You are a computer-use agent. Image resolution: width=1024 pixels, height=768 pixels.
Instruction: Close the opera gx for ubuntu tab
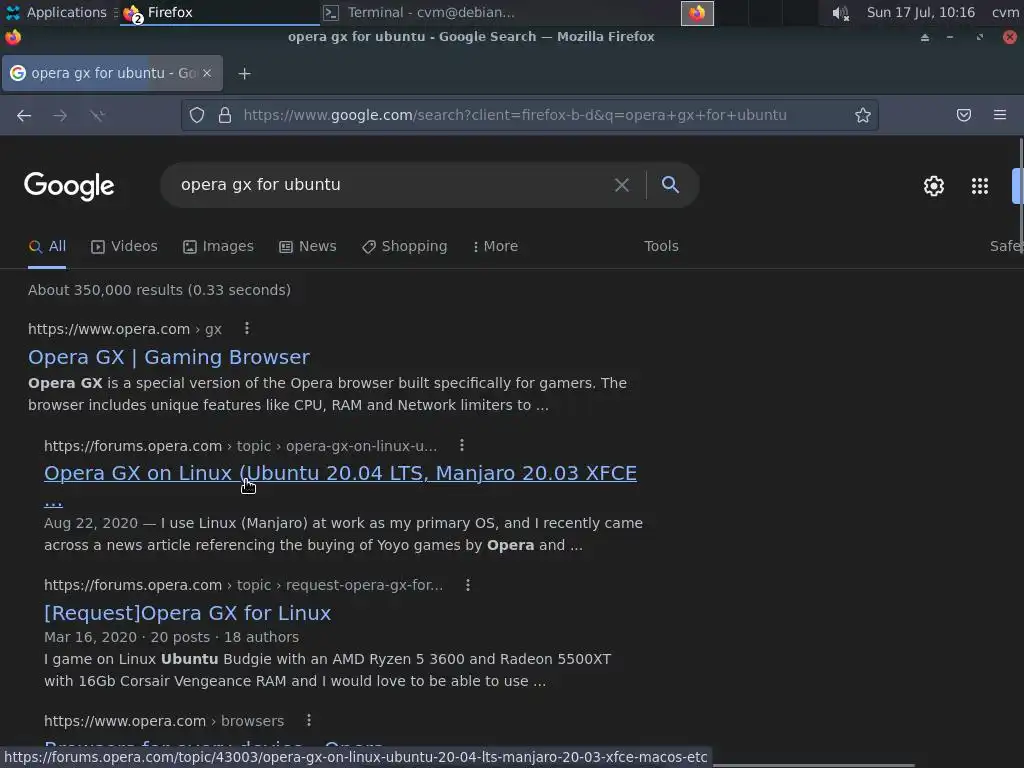[x=207, y=73]
